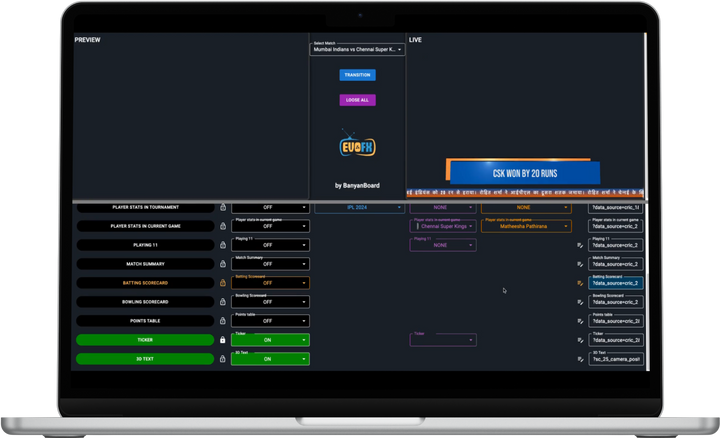Click the edit icon next to Points table field
Screen dimensions: 720x438
point(580,321)
